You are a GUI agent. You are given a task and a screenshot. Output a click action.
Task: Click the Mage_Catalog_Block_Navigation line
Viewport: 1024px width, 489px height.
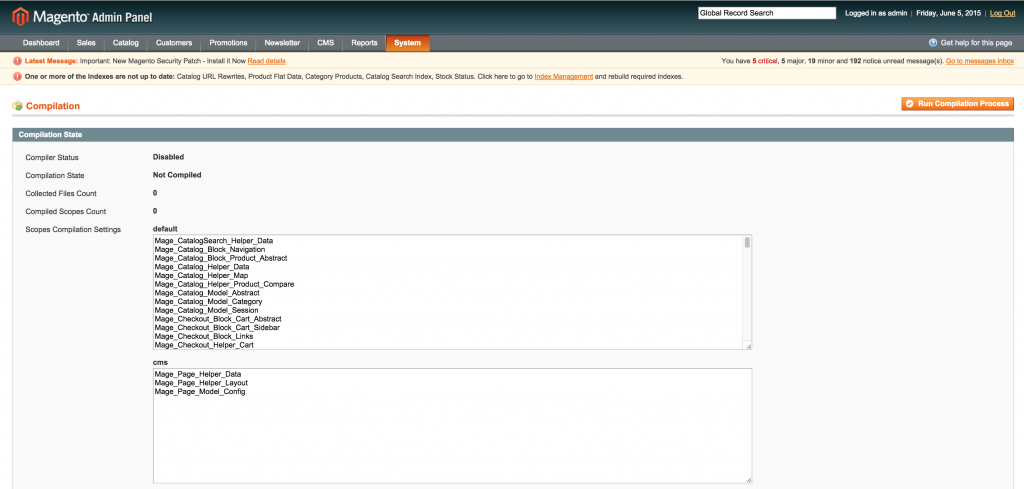210,249
